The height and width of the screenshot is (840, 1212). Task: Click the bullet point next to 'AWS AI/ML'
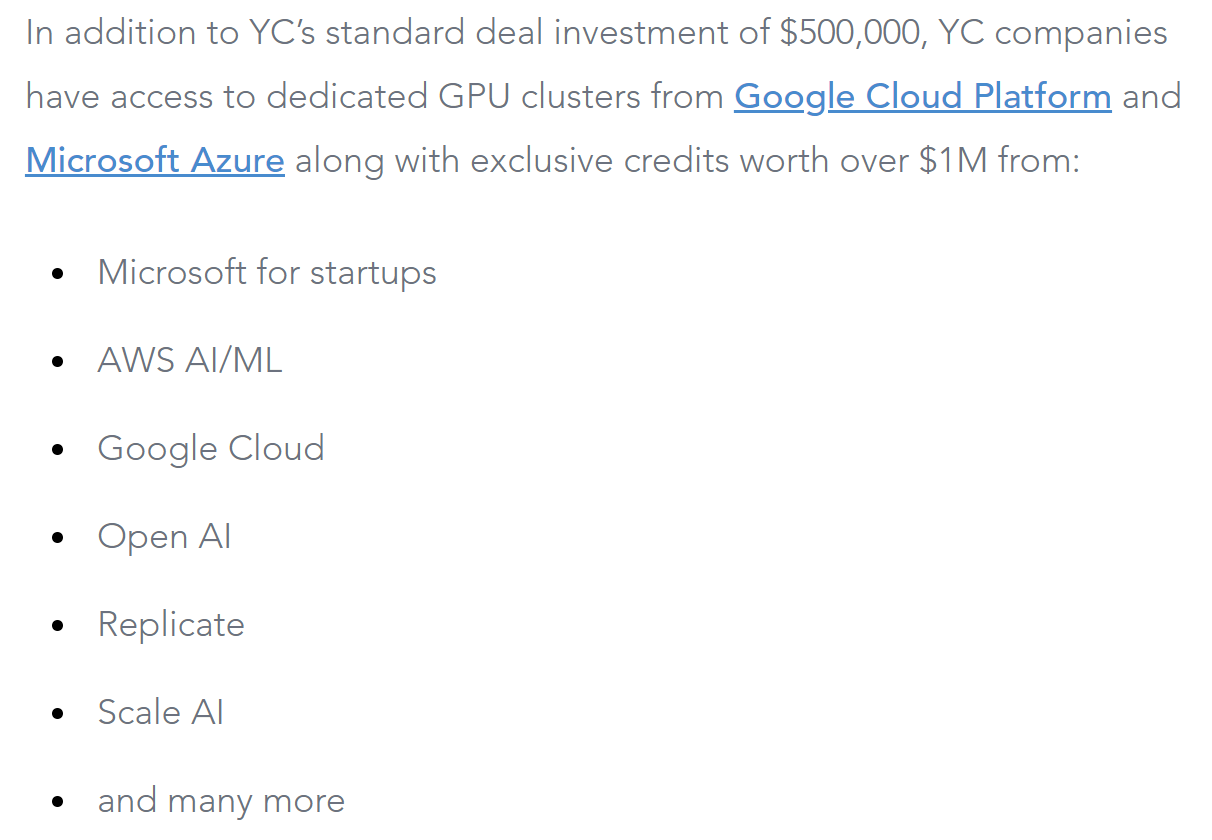58,362
